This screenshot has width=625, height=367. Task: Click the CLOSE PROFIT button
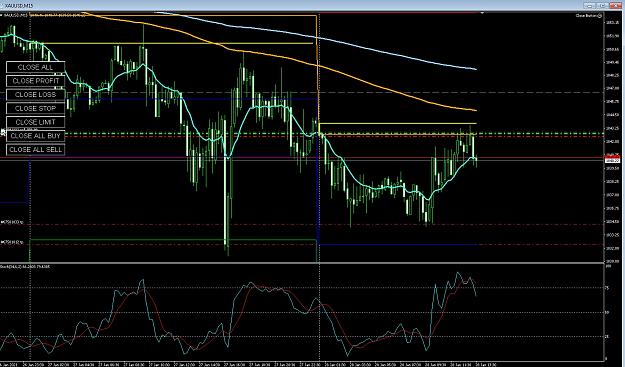(35, 81)
